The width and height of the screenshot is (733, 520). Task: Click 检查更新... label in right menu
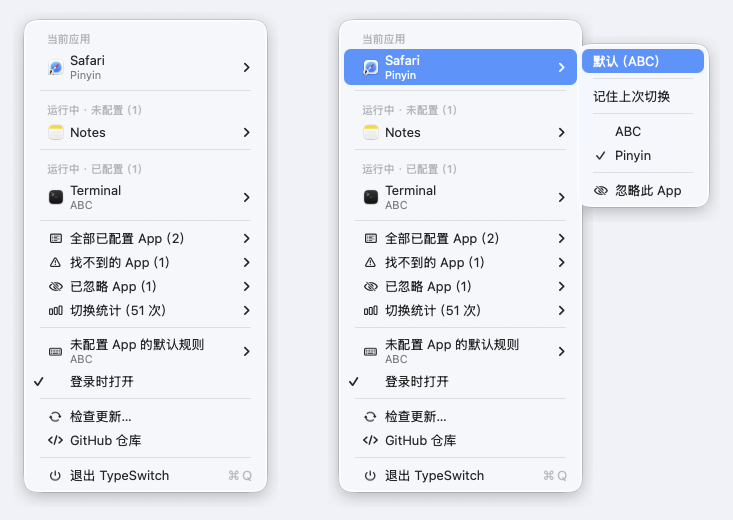click(x=416, y=416)
